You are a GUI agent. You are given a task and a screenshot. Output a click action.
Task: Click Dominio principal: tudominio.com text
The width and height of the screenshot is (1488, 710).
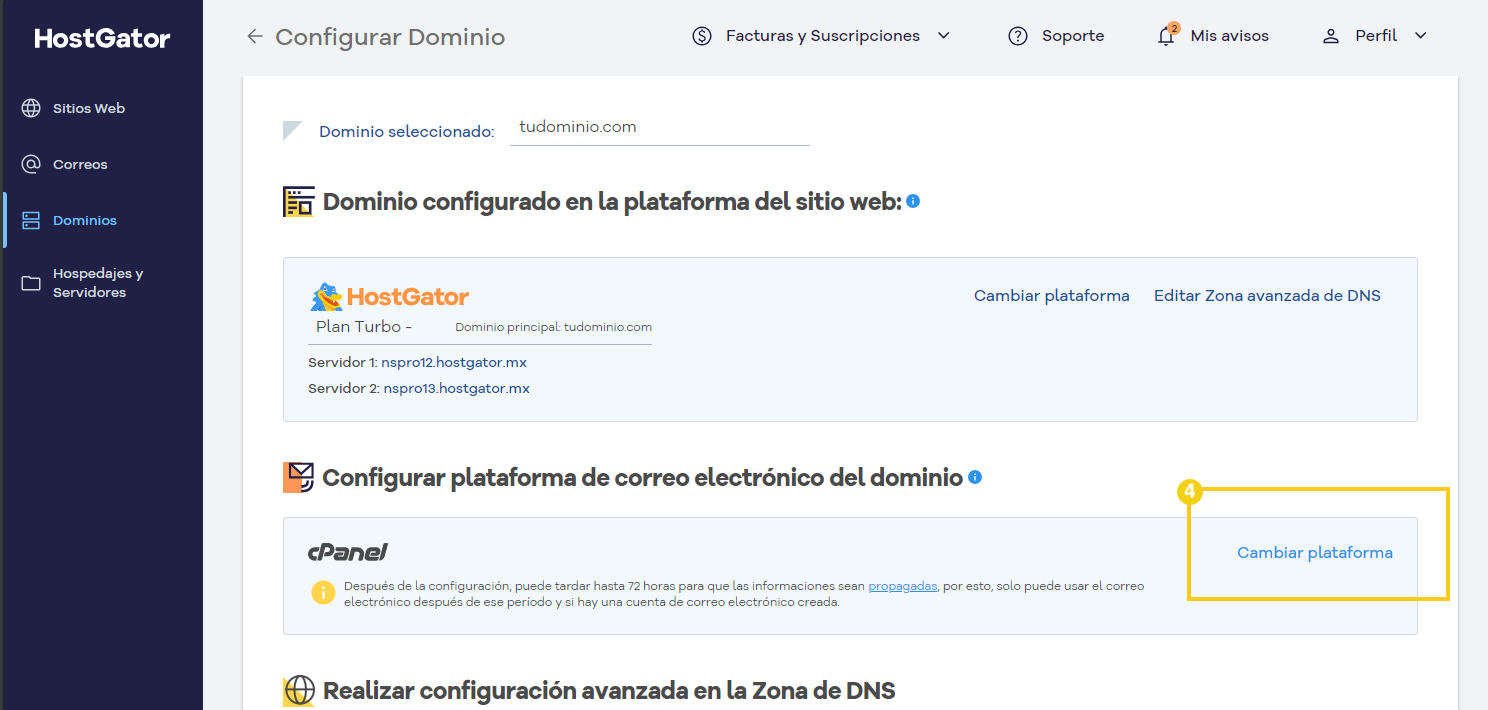pos(554,327)
